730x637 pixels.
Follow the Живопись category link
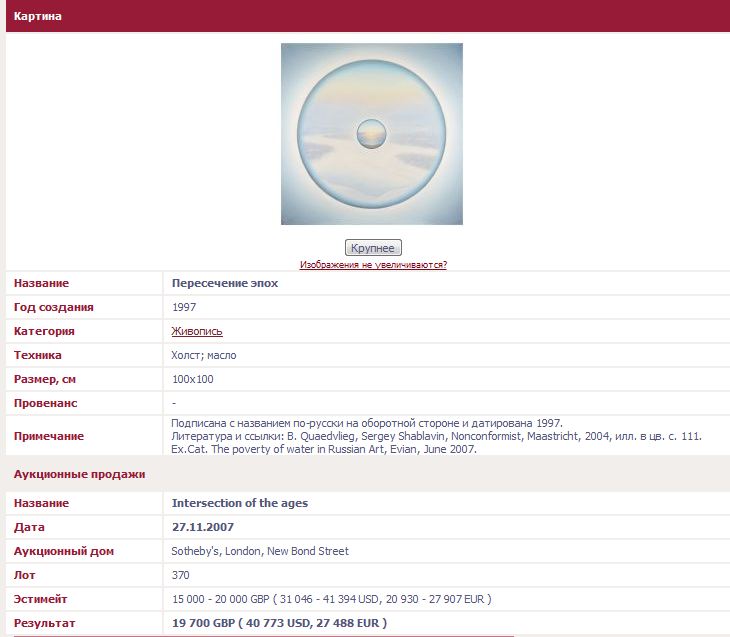[197, 331]
